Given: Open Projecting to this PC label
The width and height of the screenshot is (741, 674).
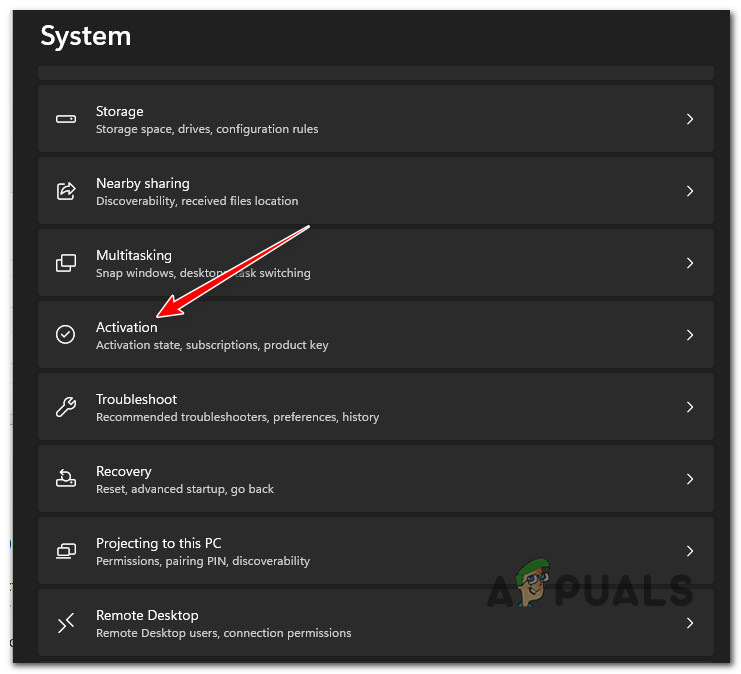Looking at the screenshot, I should tap(158, 543).
